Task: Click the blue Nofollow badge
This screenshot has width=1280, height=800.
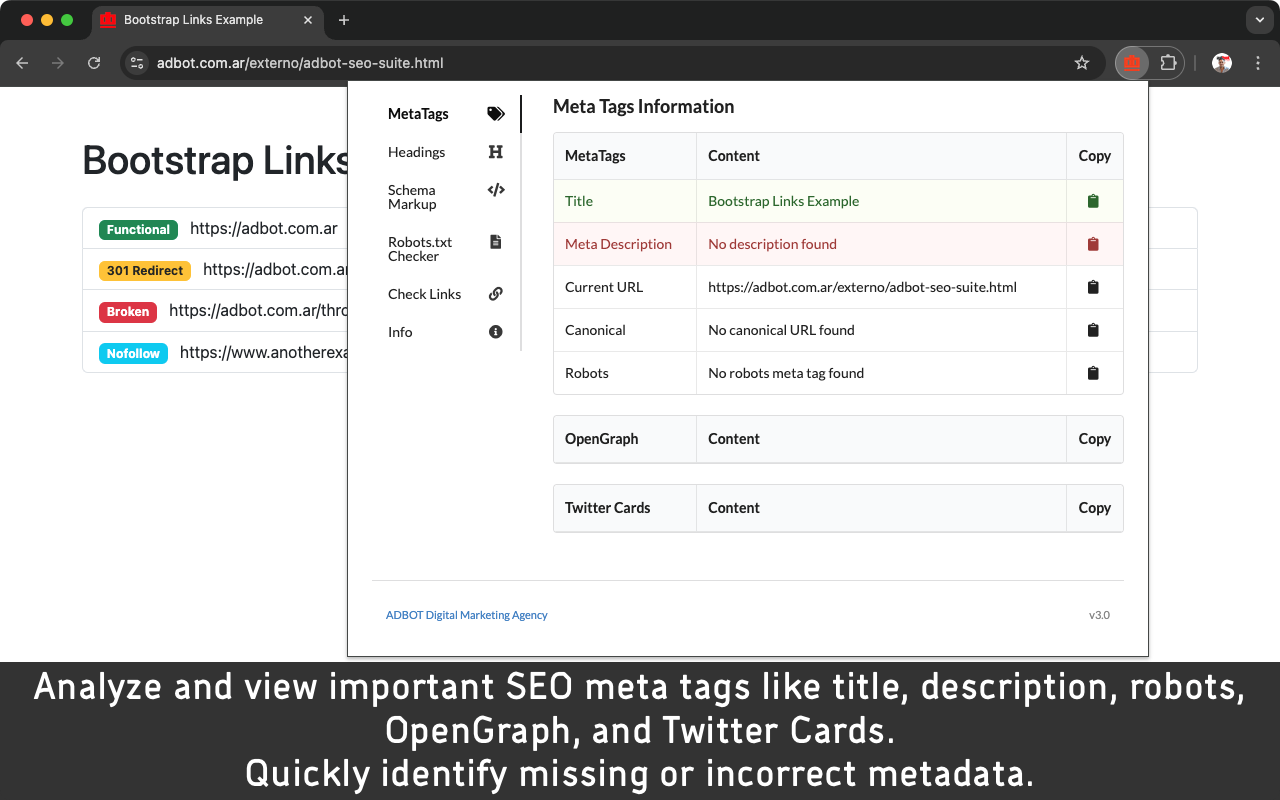Action: (133, 354)
